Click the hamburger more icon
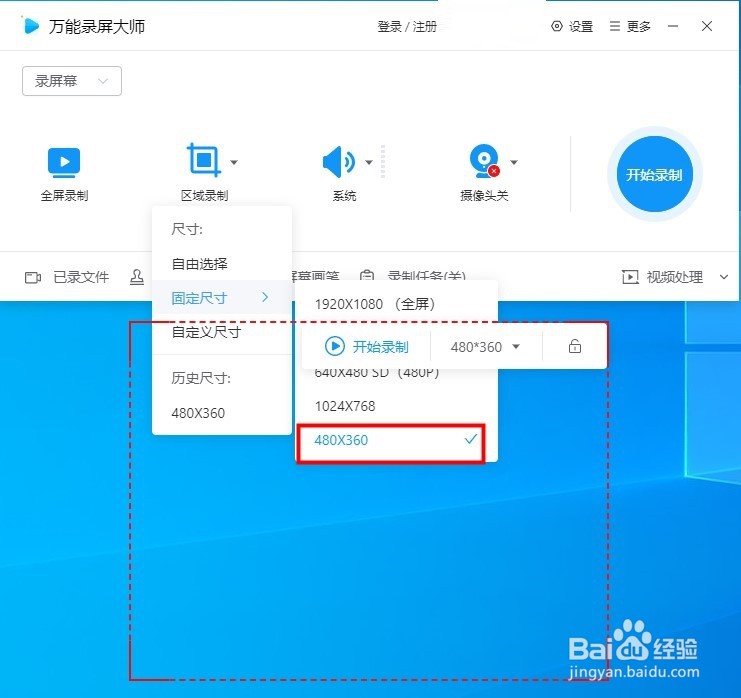The width and height of the screenshot is (741, 698). 614,26
